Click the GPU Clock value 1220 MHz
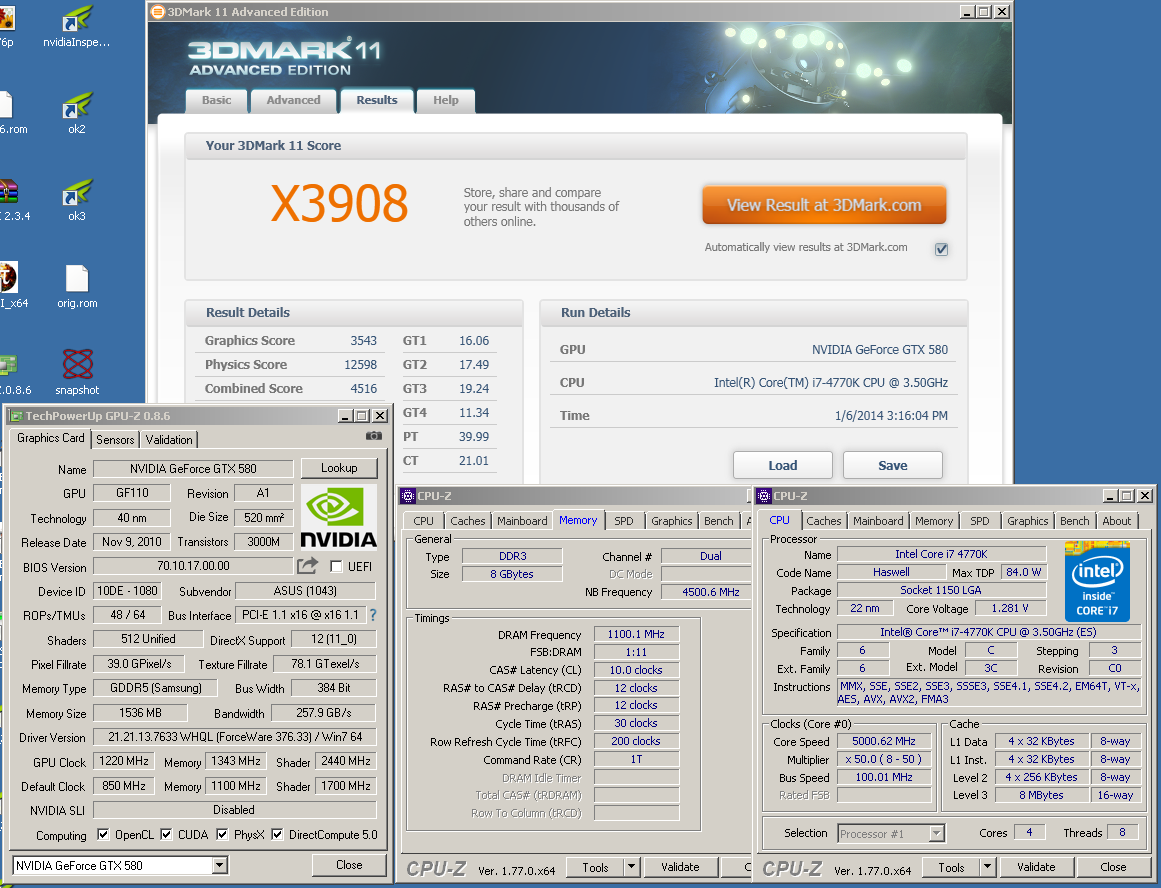Image resolution: width=1161 pixels, height=888 pixels. pos(124,761)
